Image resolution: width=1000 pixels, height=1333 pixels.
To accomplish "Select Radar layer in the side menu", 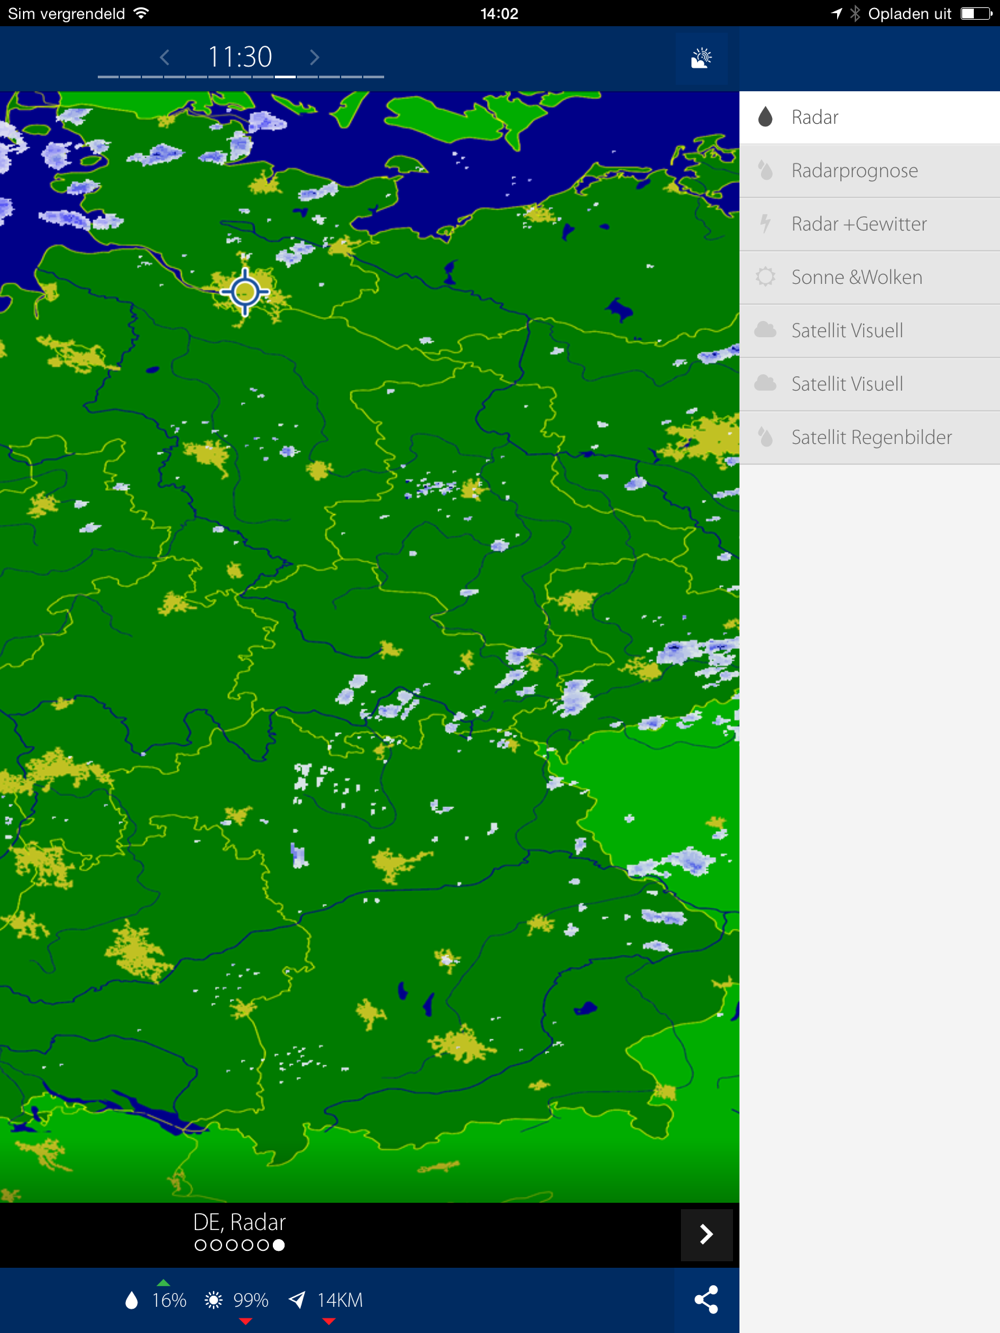I will (x=870, y=117).
